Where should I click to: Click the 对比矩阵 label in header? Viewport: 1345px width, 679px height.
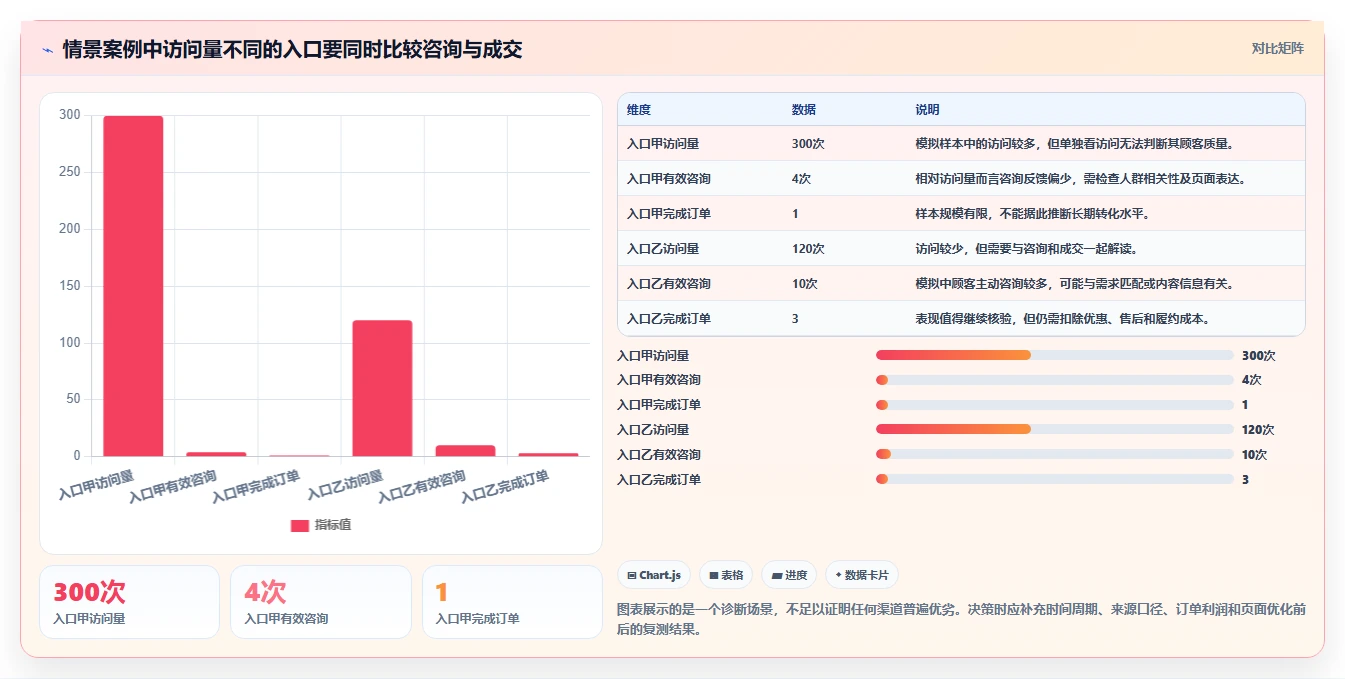point(1277,48)
